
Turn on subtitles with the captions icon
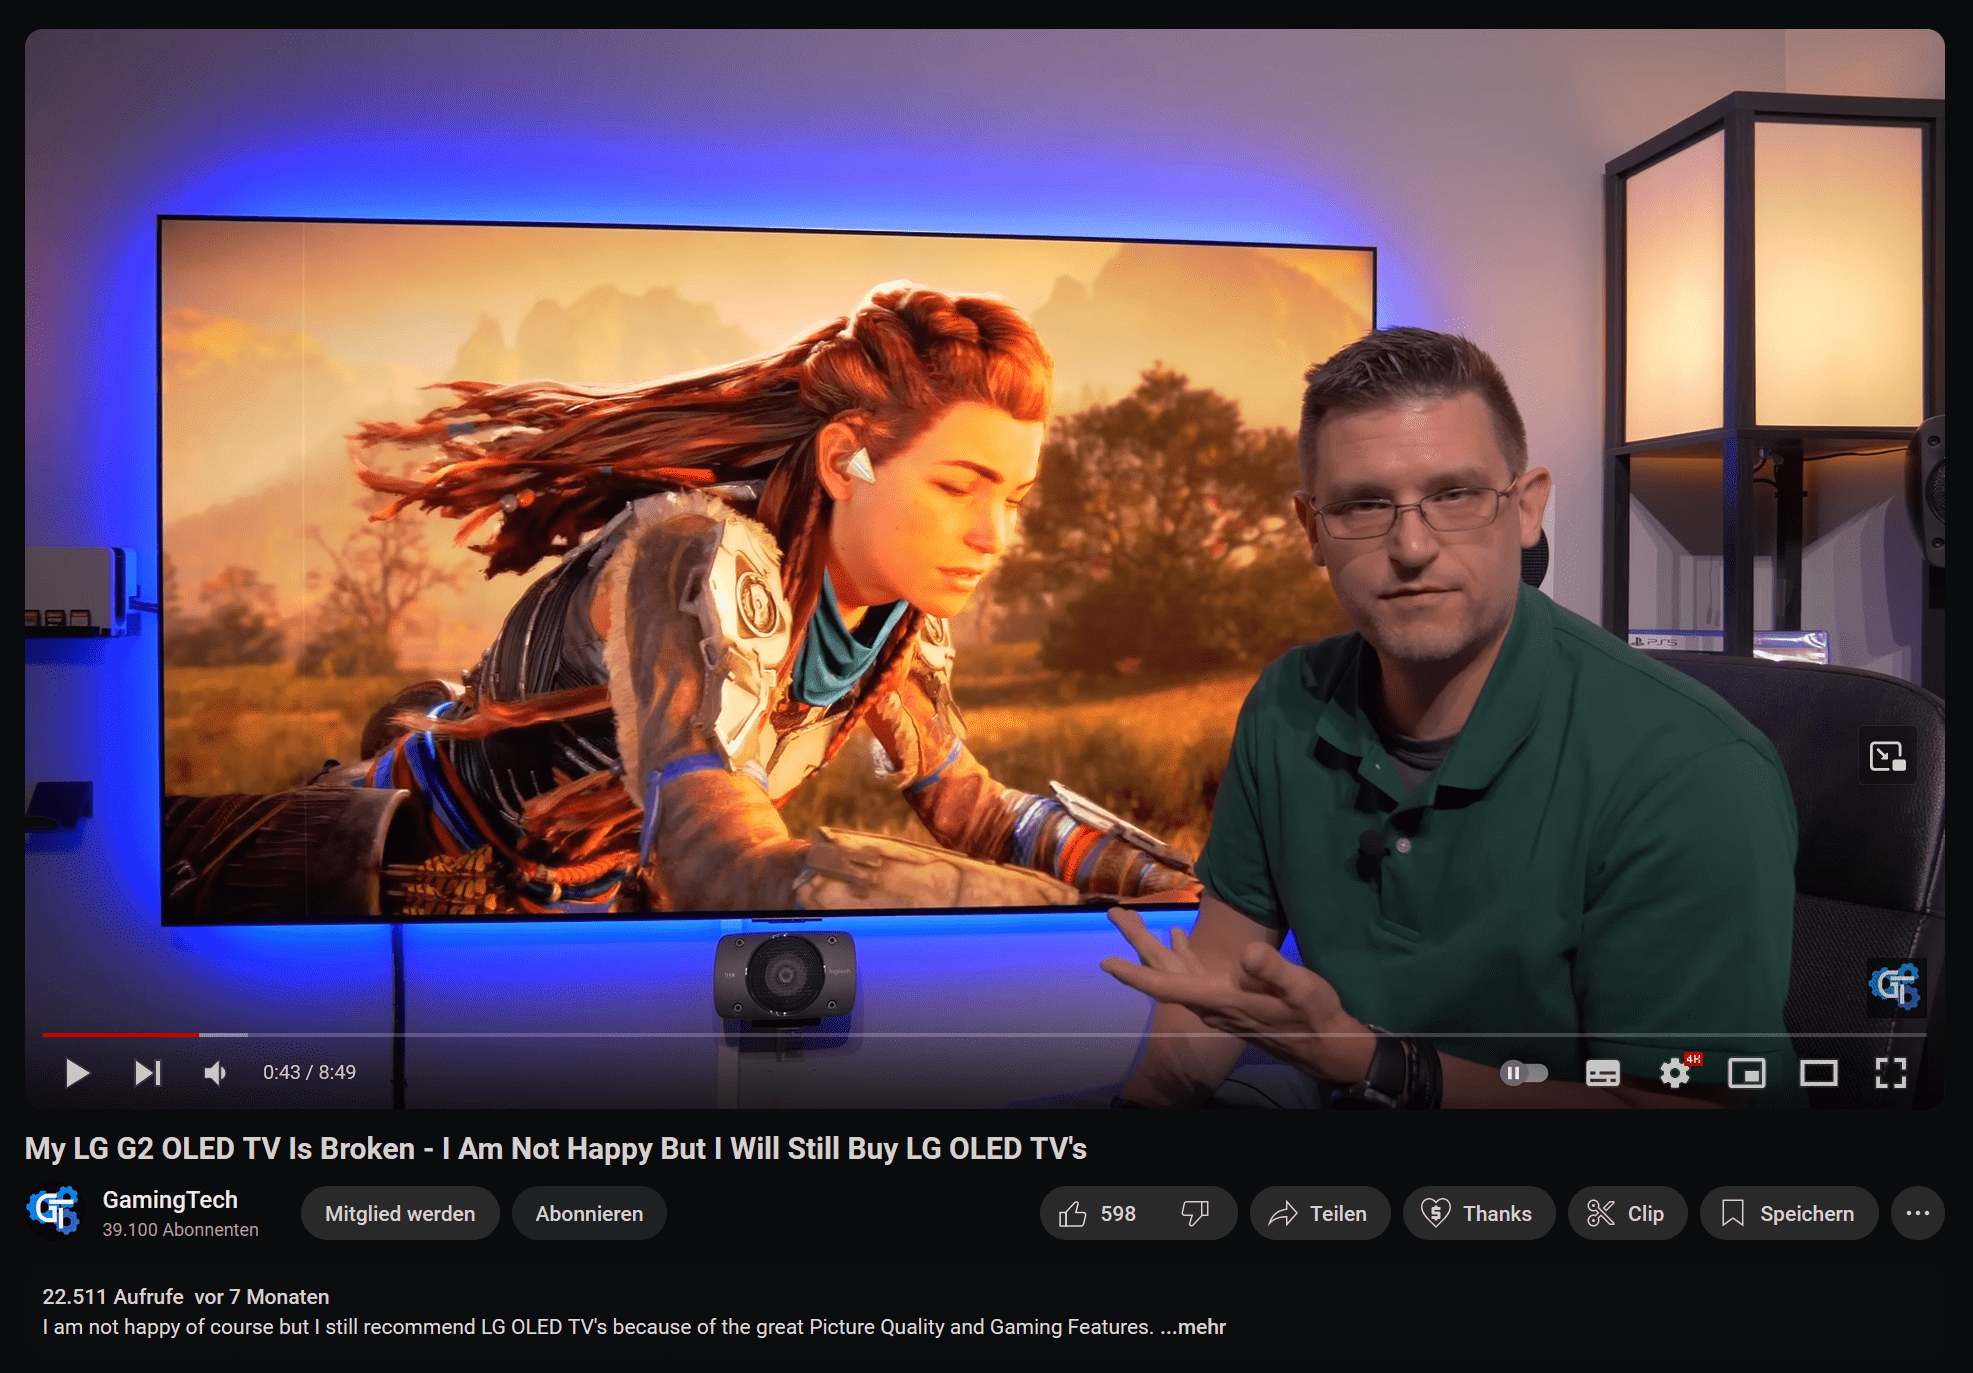1603,1073
